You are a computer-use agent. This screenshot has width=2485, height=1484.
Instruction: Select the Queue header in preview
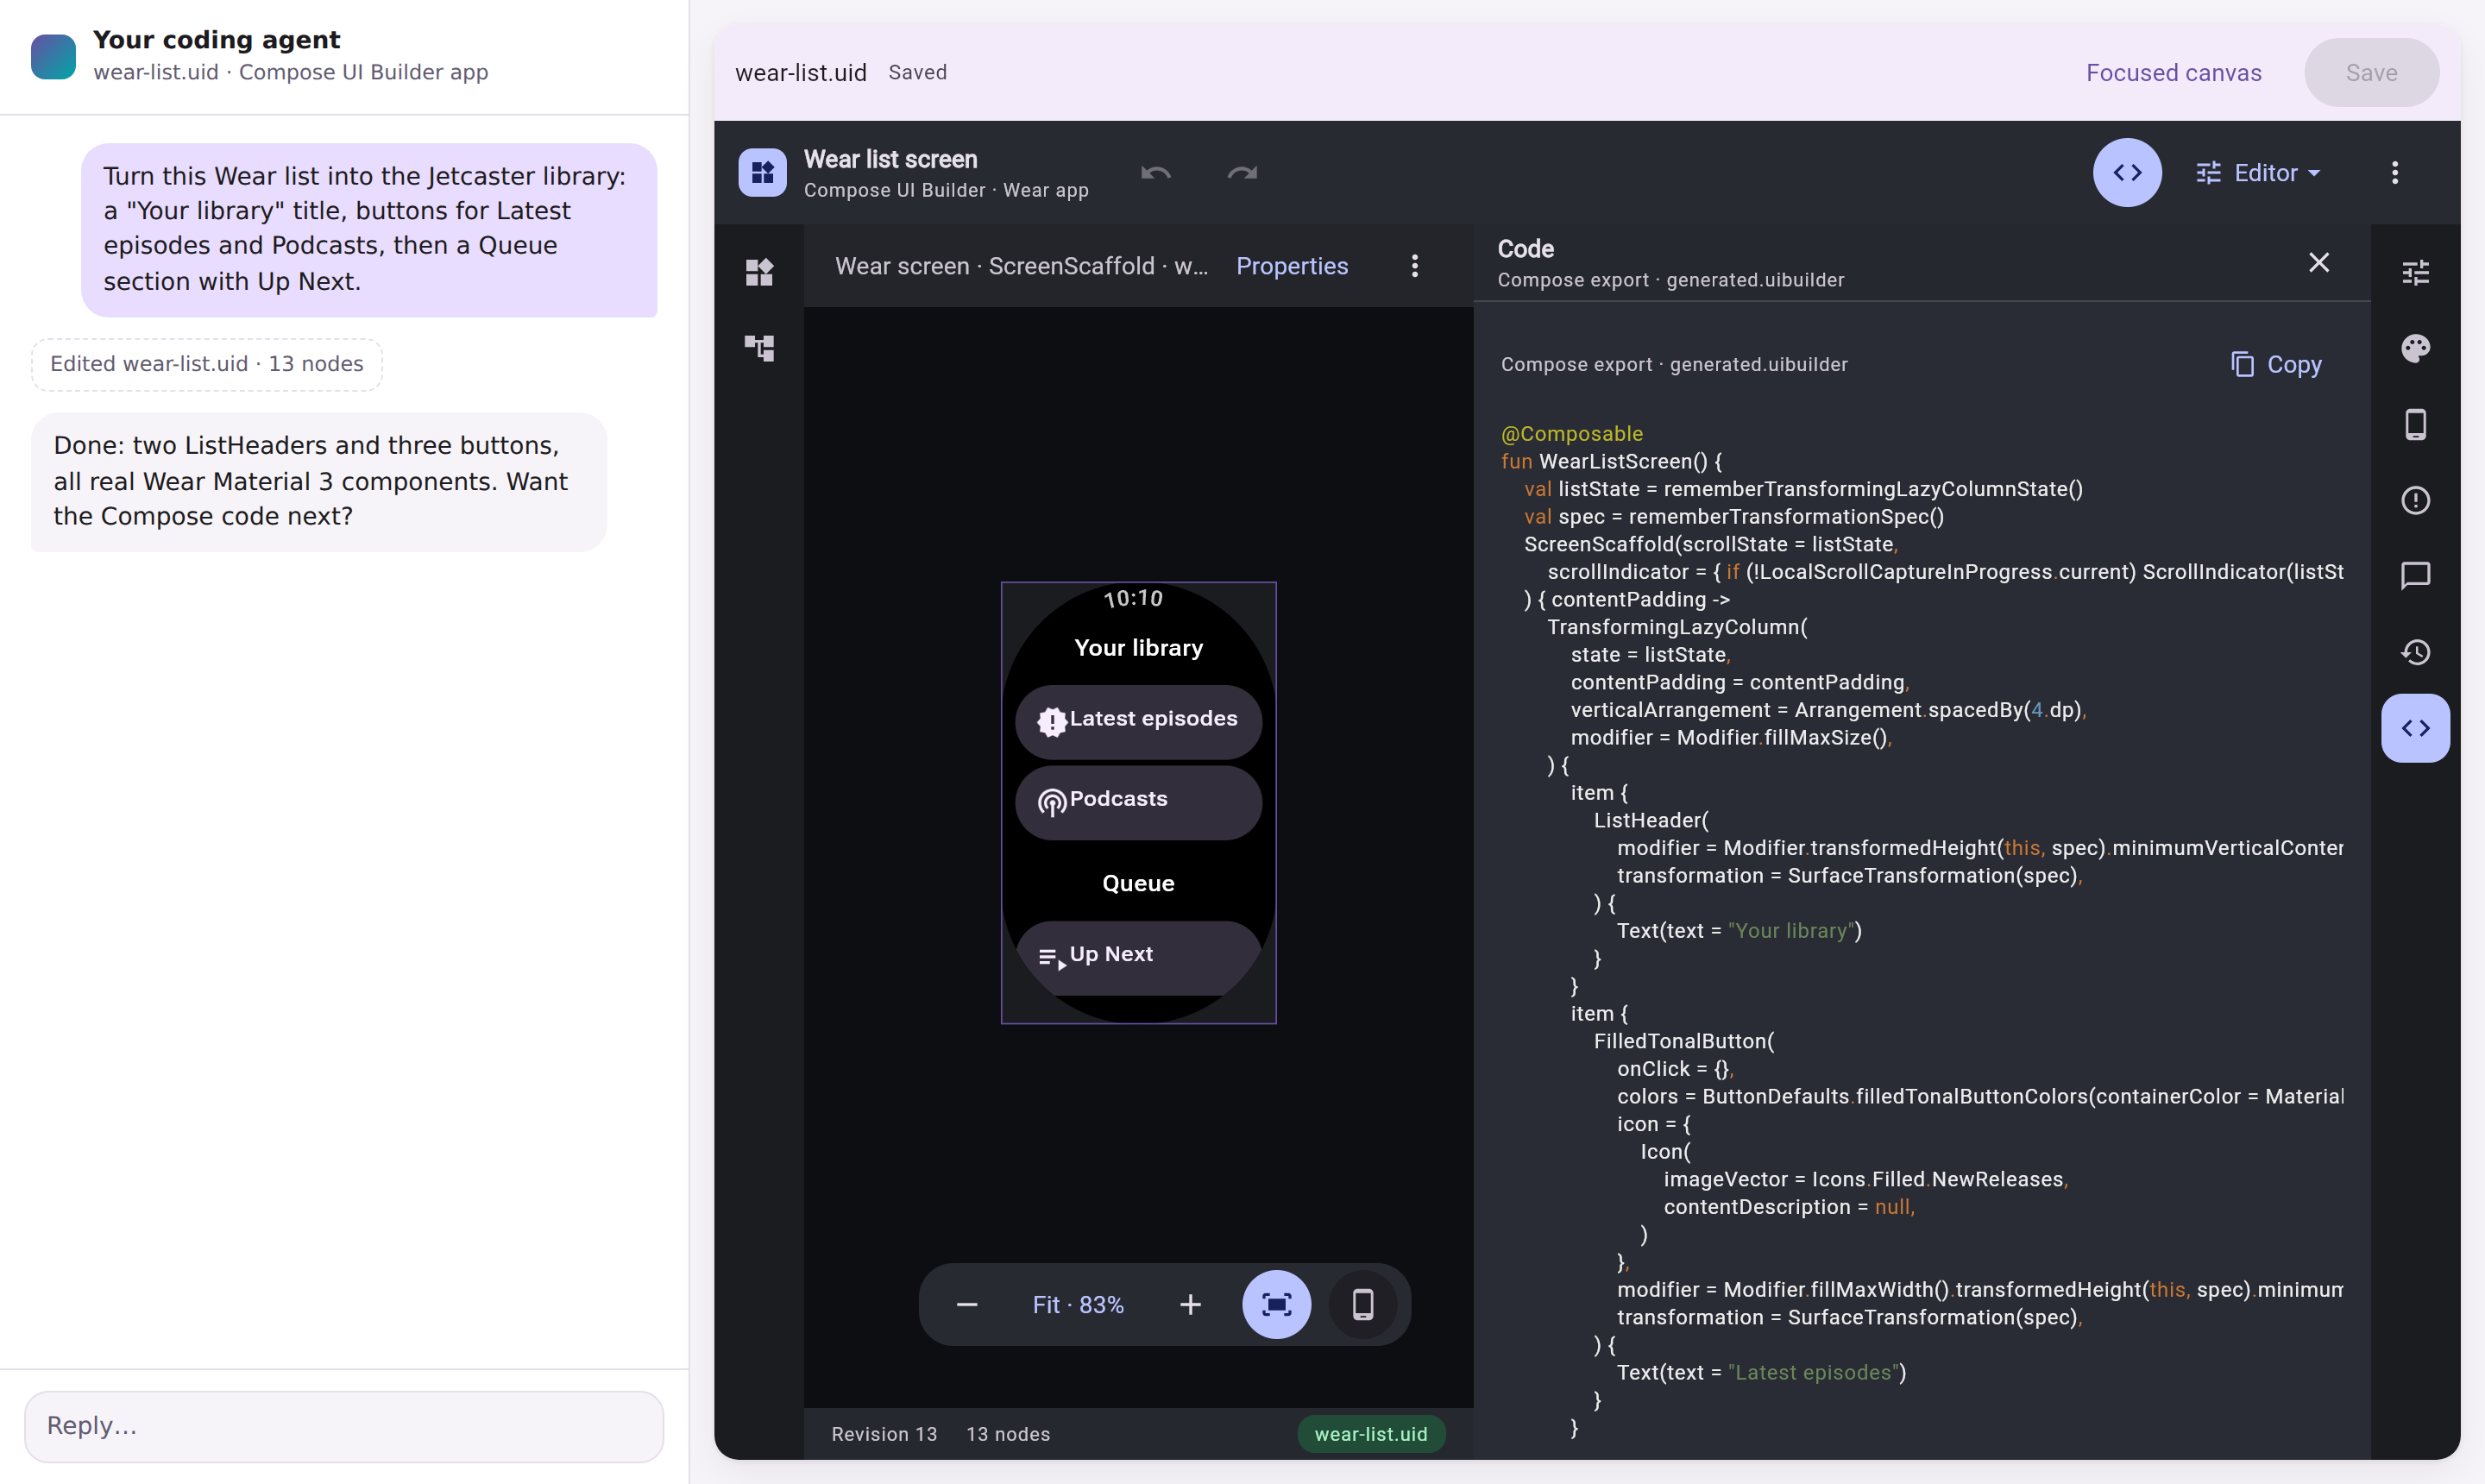1138,883
